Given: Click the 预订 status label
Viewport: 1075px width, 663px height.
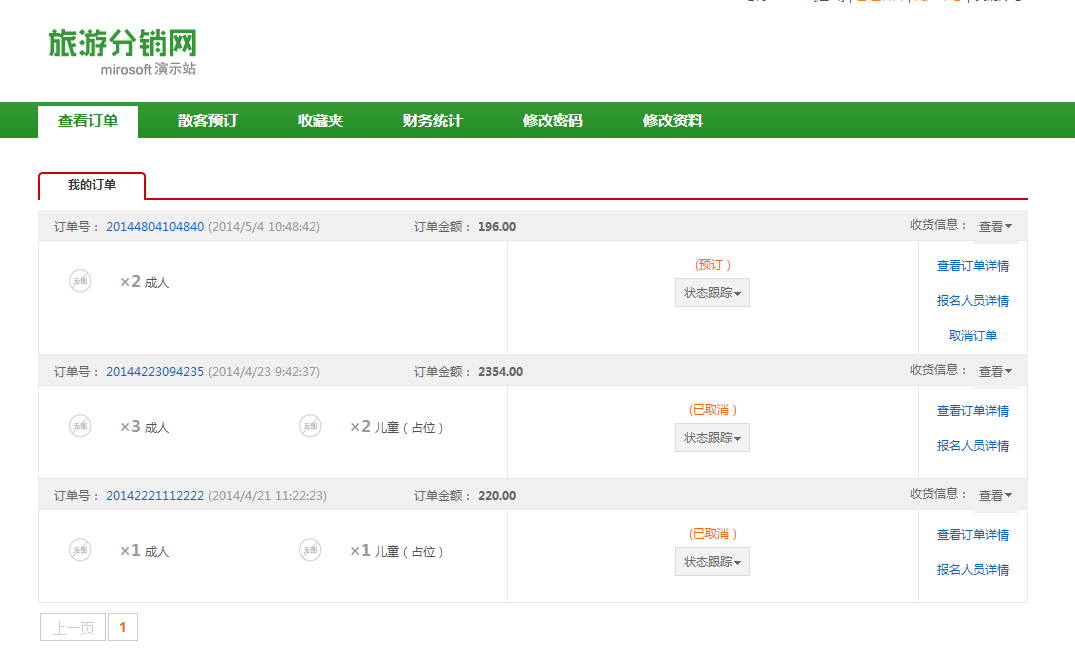Looking at the screenshot, I should pos(713,265).
